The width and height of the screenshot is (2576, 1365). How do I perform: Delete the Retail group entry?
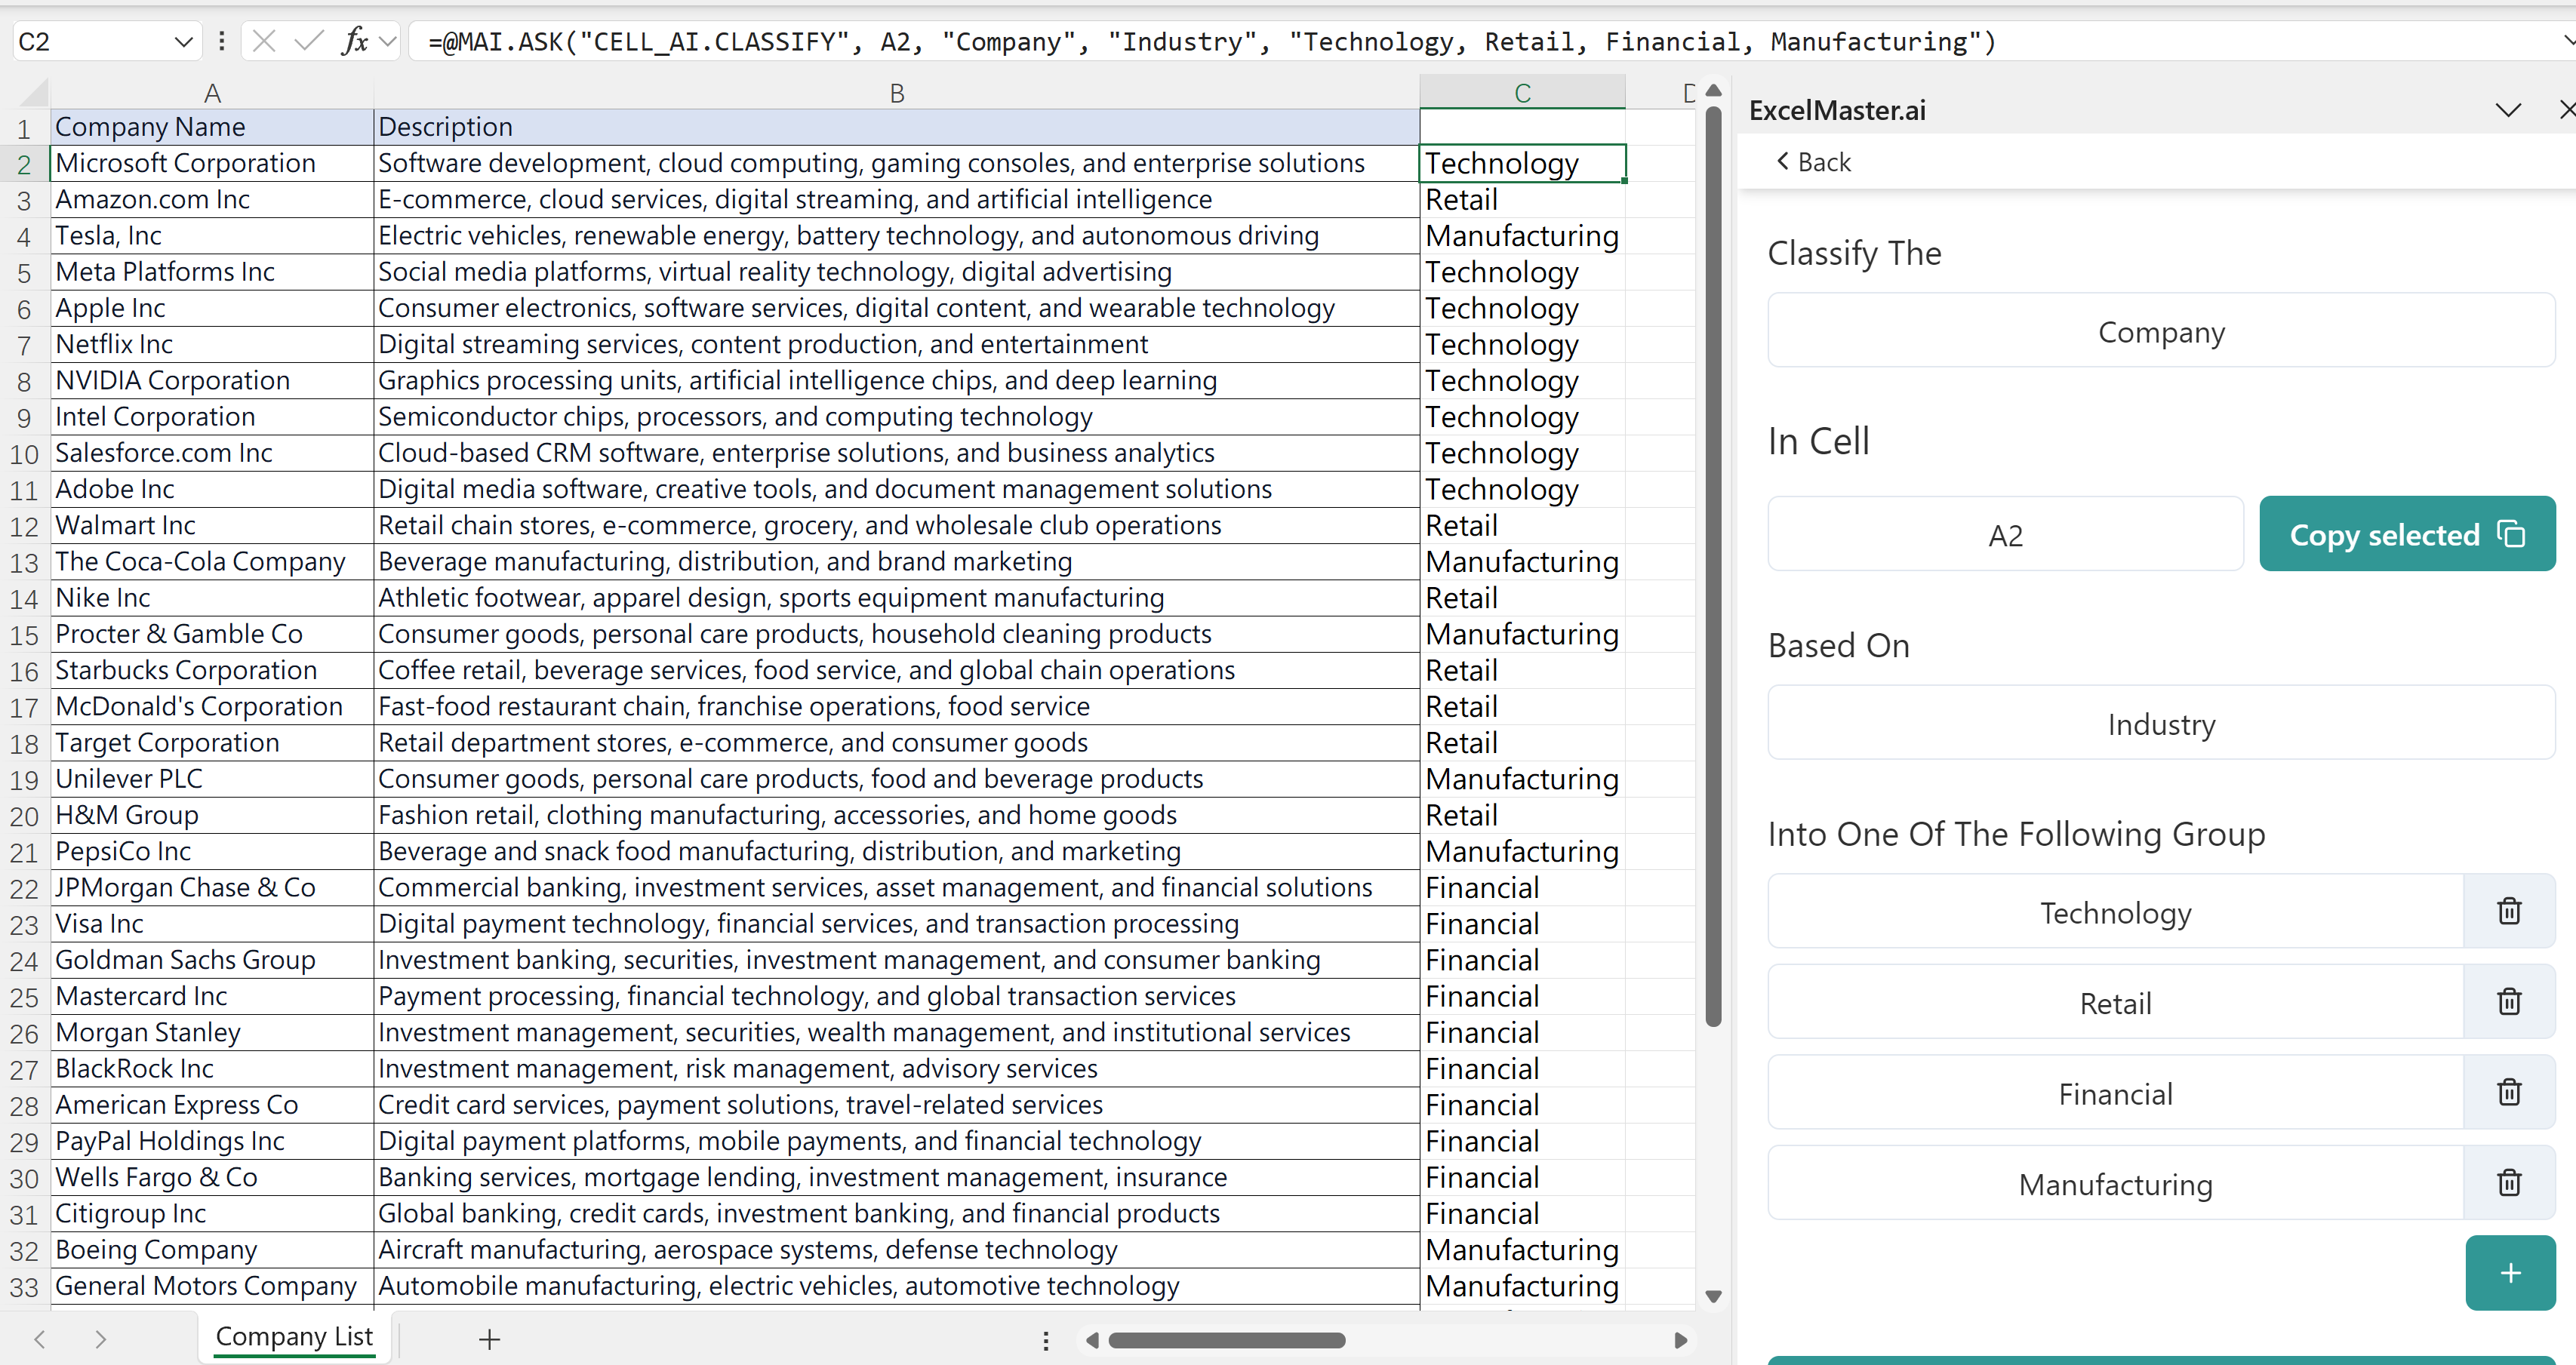pyautogui.click(x=2509, y=1002)
